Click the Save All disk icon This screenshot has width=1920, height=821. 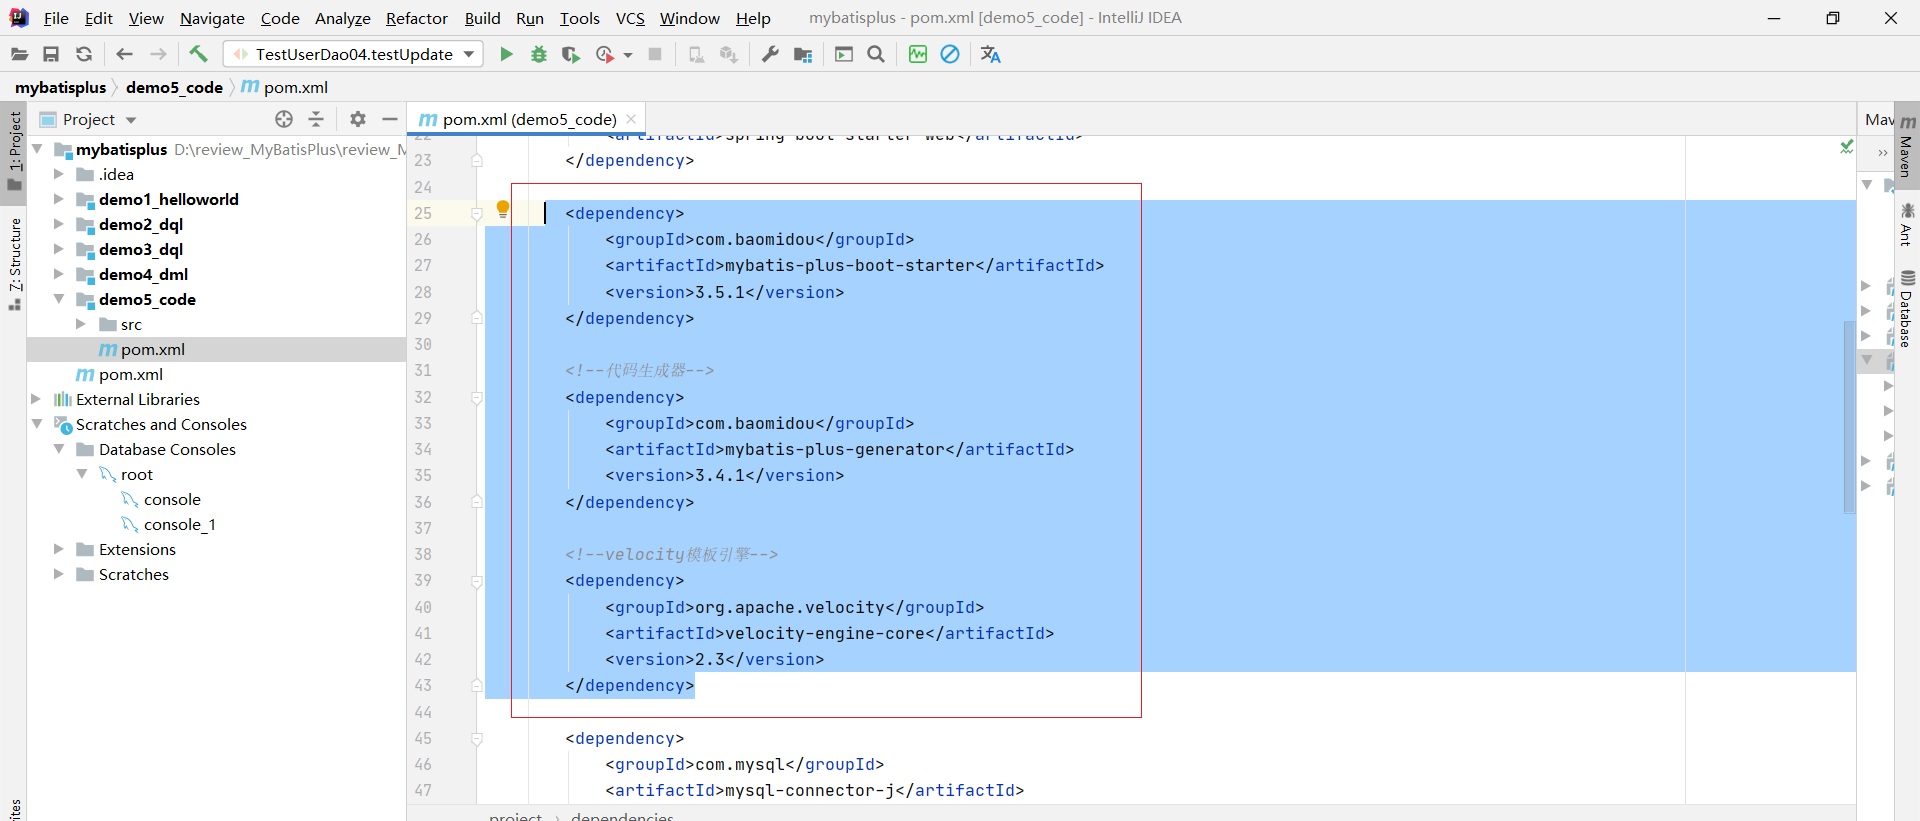(51, 54)
